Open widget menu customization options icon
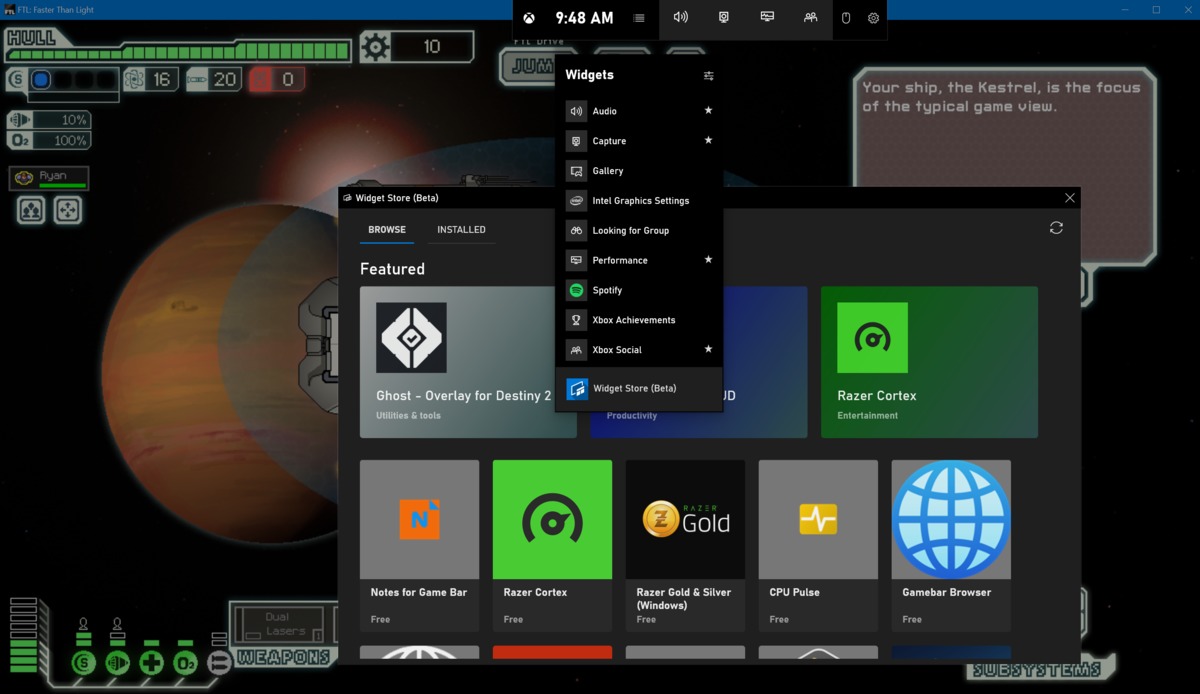 tap(709, 76)
